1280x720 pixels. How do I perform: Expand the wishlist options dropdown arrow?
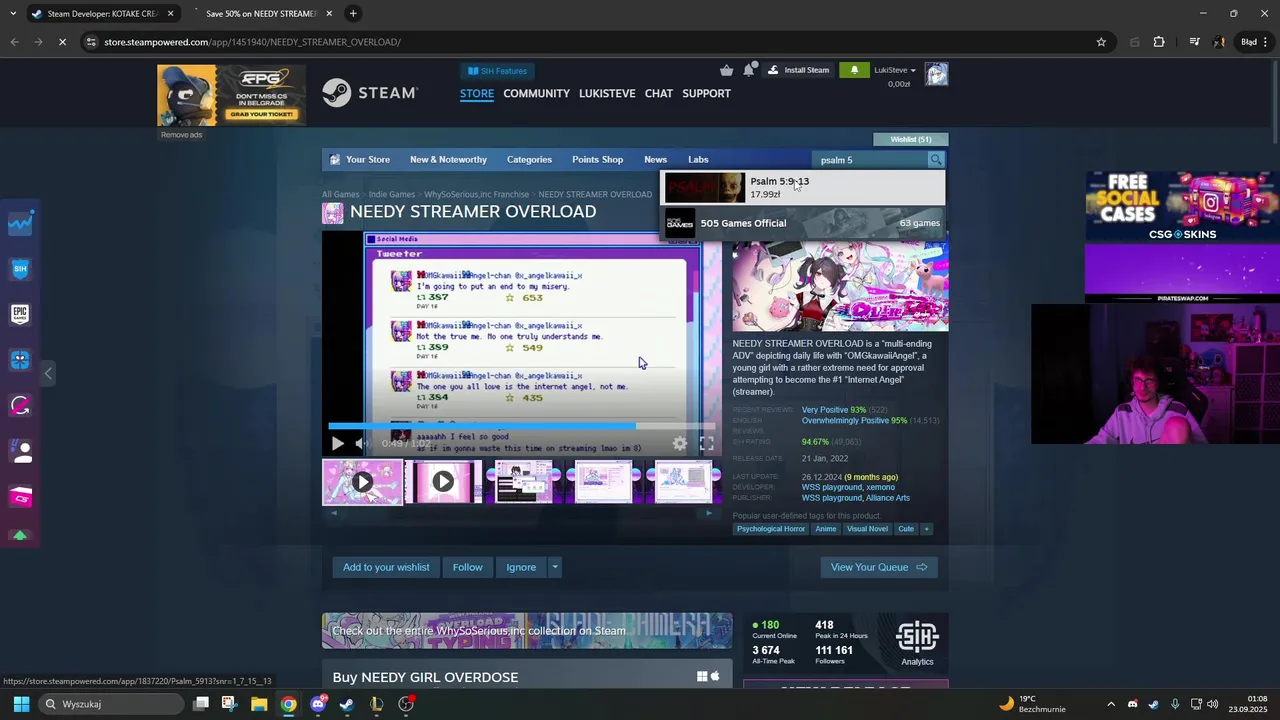click(555, 567)
